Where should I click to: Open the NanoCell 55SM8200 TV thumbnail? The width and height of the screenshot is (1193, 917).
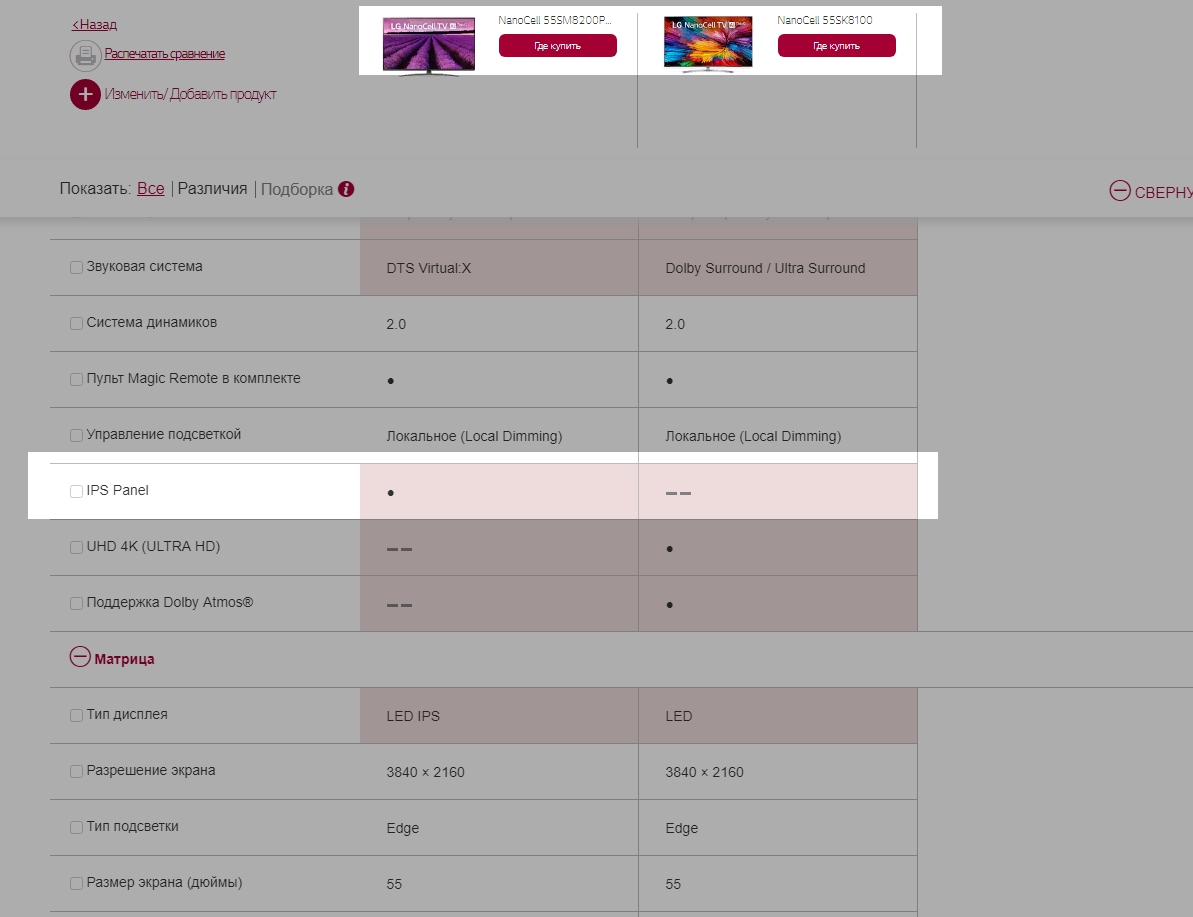point(429,44)
